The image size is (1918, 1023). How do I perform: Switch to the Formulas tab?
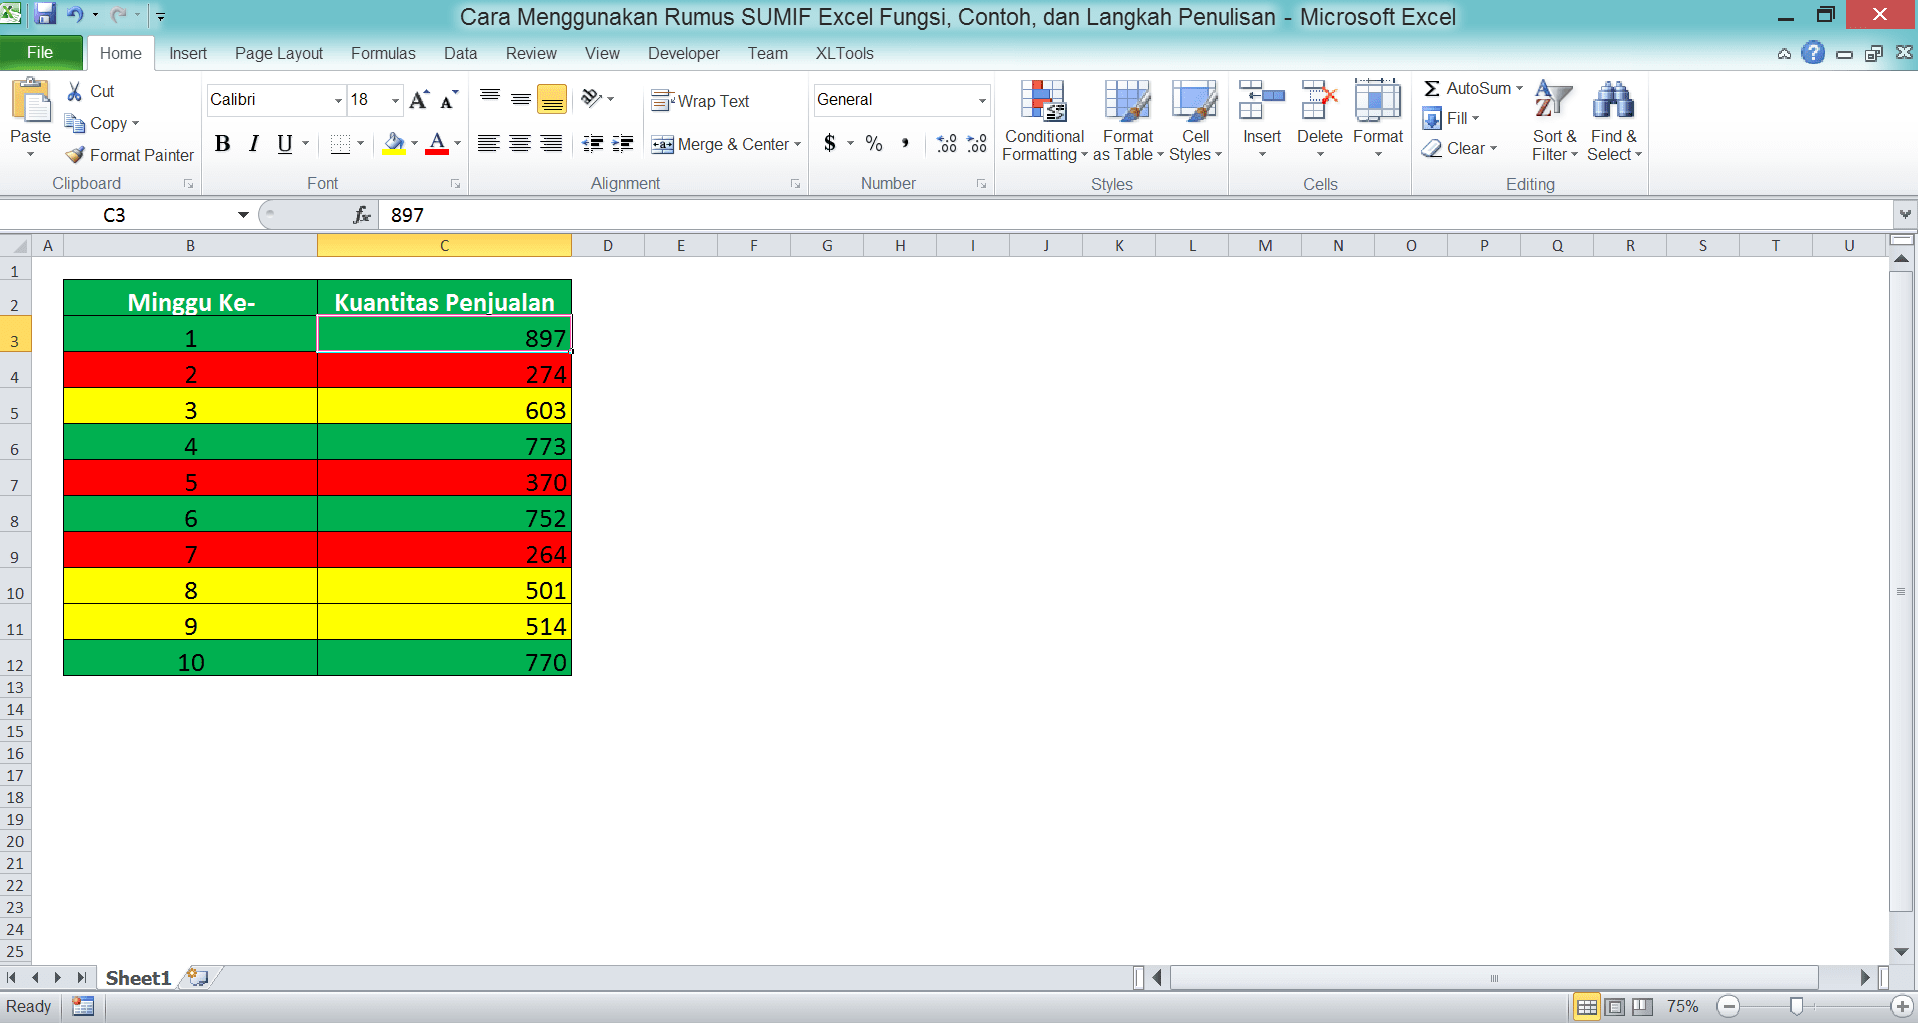[x=383, y=53]
